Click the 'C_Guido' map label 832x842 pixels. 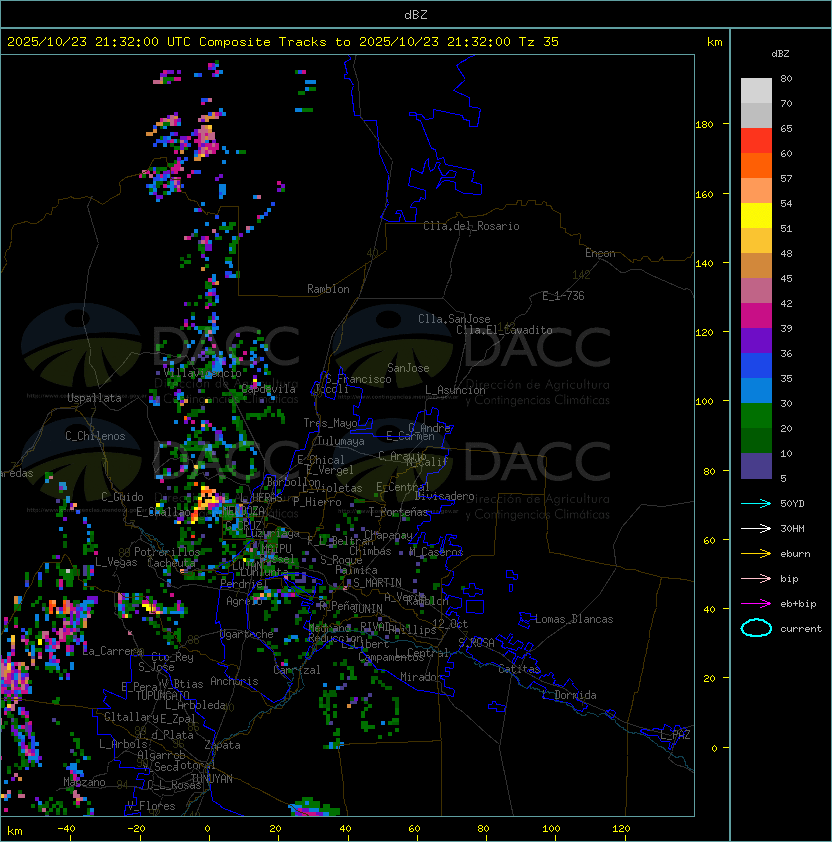tap(122, 497)
